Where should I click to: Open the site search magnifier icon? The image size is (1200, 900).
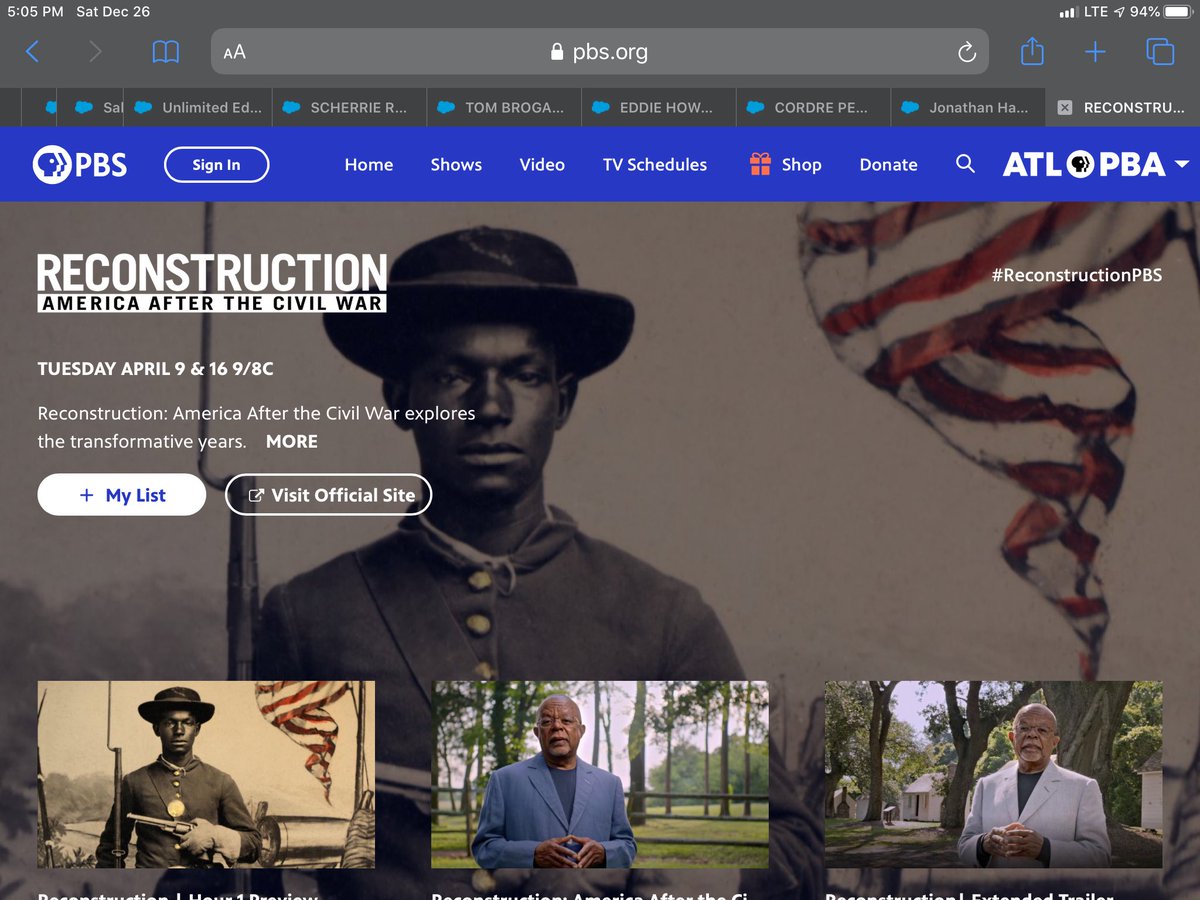tap(965, 164)
